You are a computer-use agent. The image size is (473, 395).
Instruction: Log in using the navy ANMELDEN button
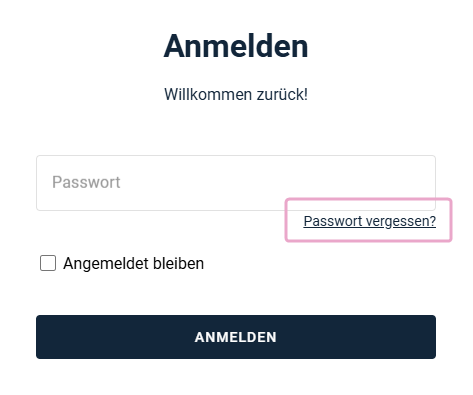(236, 337)
